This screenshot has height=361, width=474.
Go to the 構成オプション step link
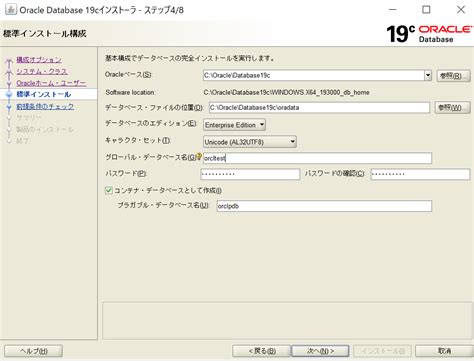pos(39,60)
